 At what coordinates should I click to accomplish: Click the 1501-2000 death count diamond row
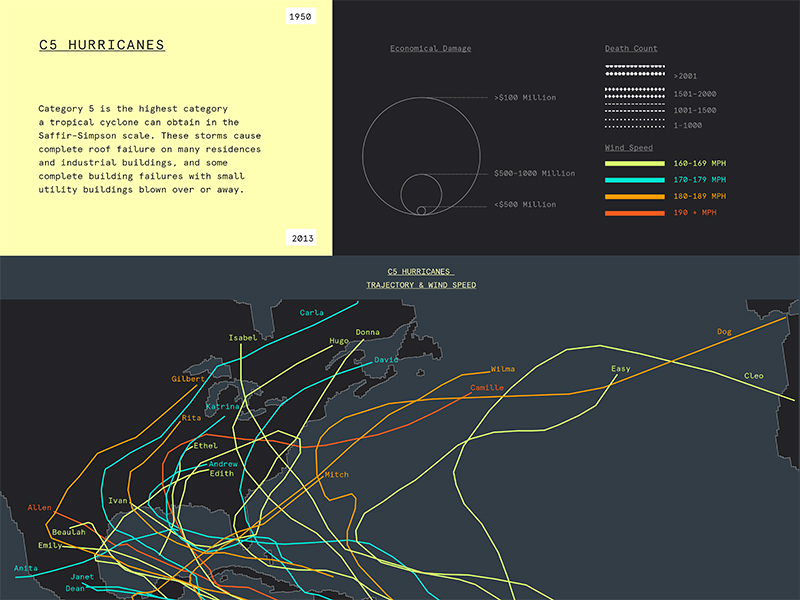634,93
